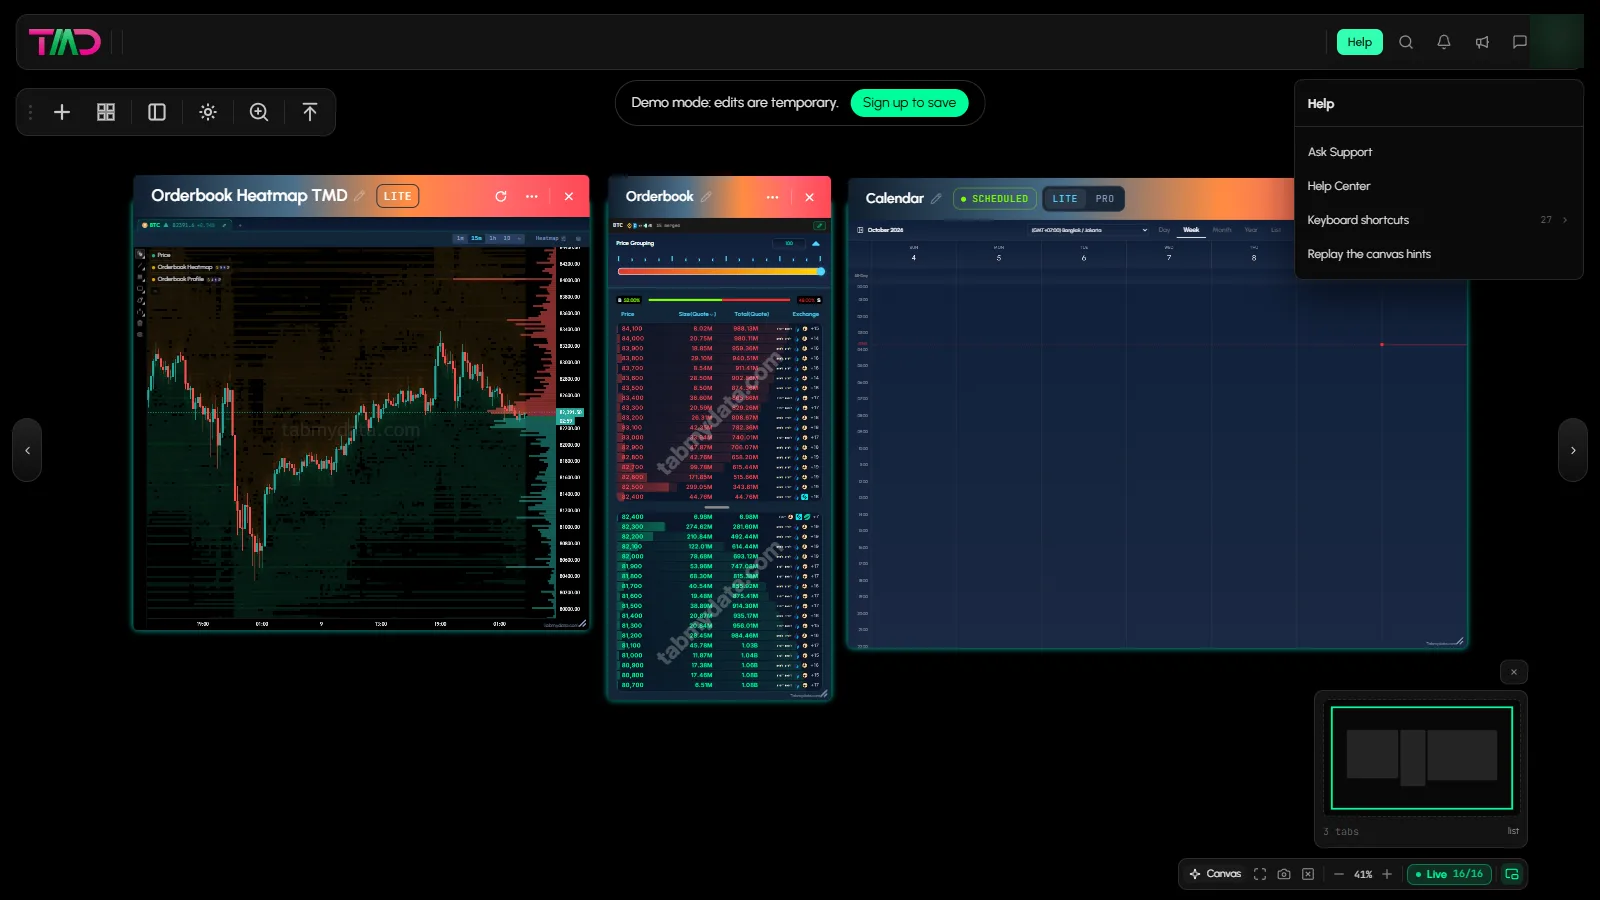Click the Price Grouping value field

click(789, 243)
